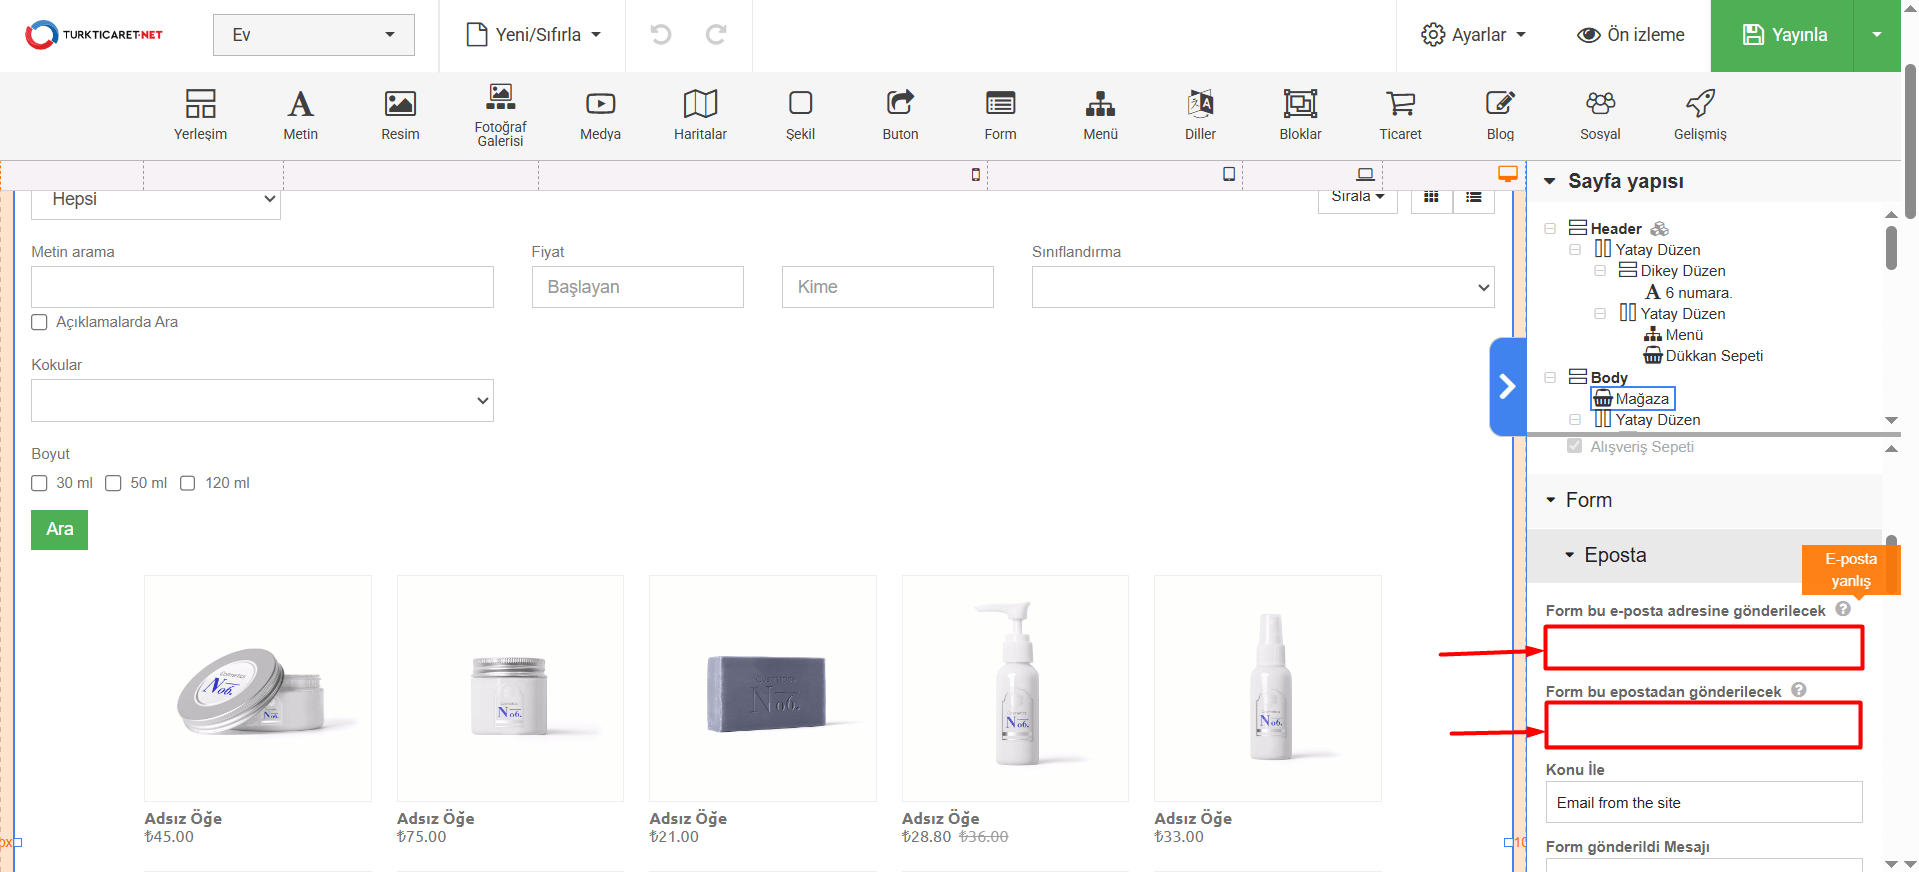Open the Gelişmiş rocket tool
The height and width of the screenshot is (872, 1919).
point(1700,114)
